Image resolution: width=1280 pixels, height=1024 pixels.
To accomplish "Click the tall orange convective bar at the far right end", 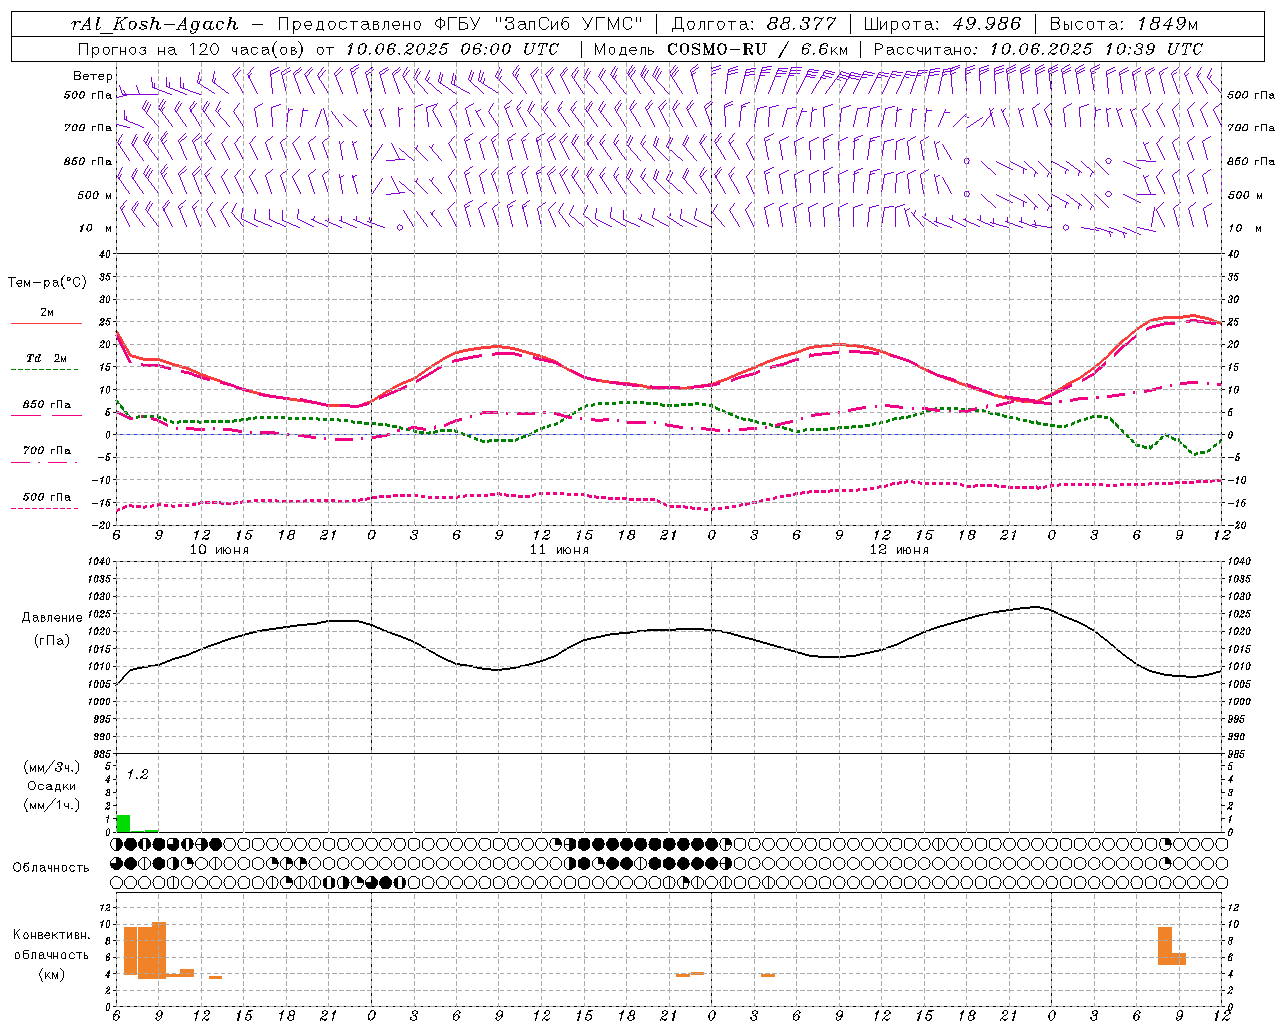I will coord(1165,946).
